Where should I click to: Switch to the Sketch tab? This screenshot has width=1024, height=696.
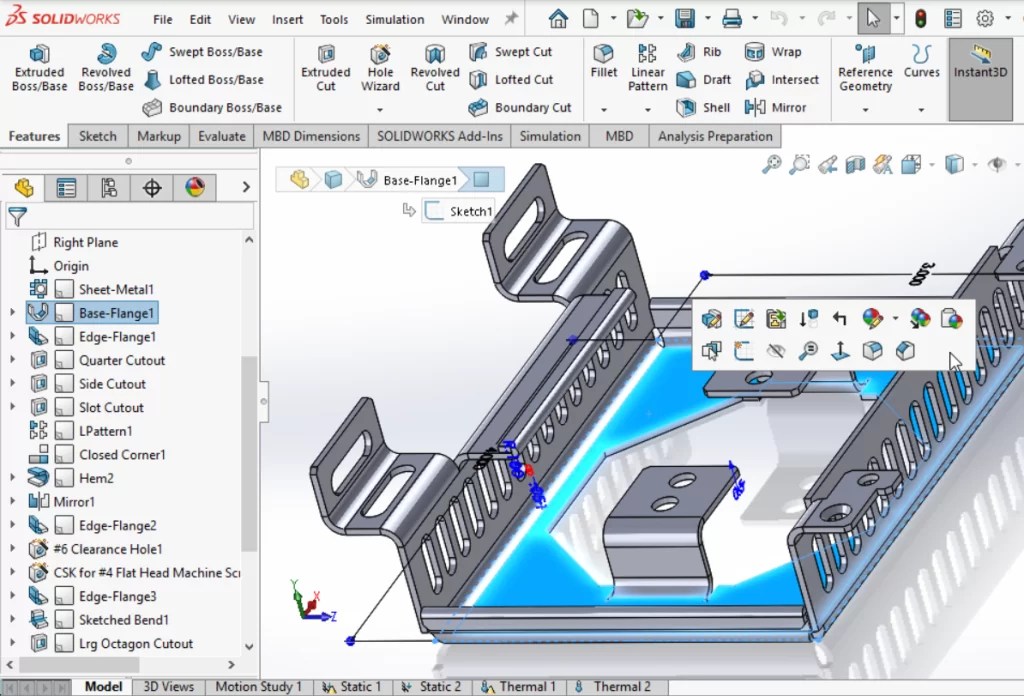tap(98, 136)
